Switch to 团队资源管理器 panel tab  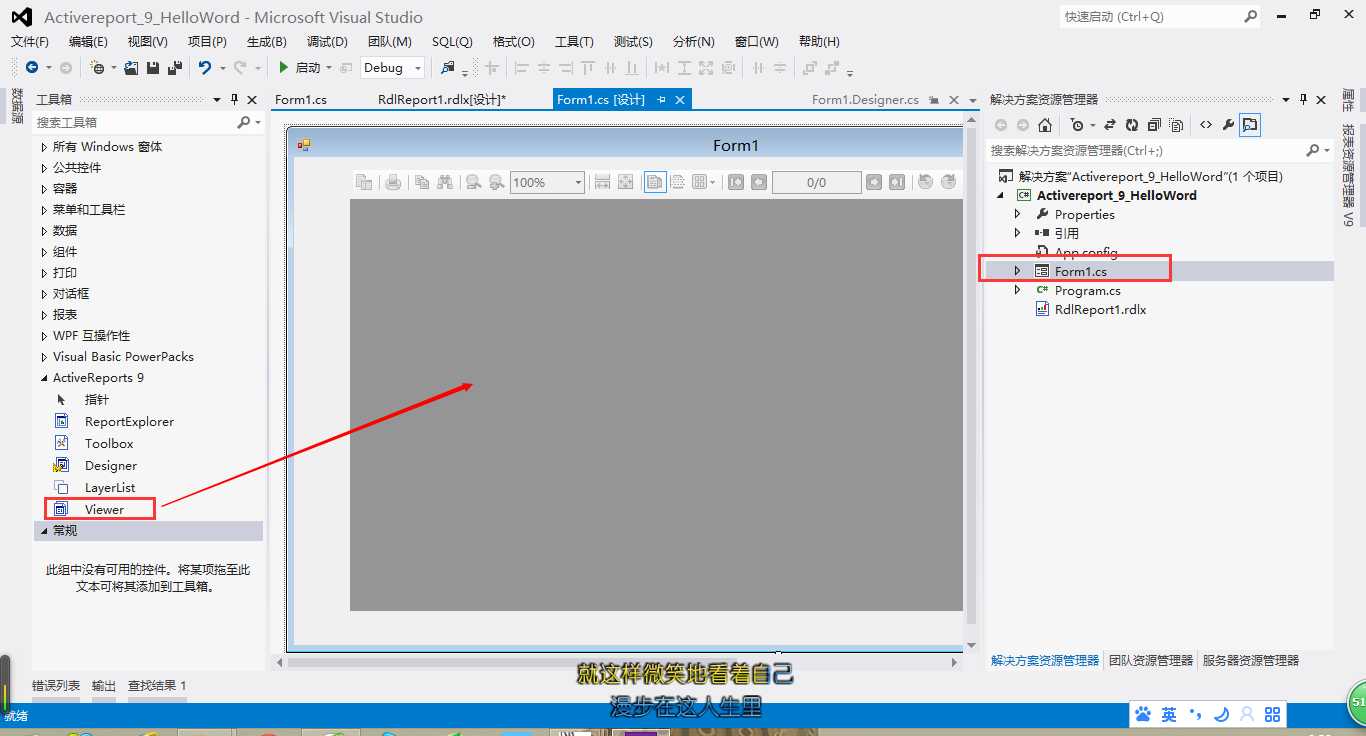pos(1151,661)
